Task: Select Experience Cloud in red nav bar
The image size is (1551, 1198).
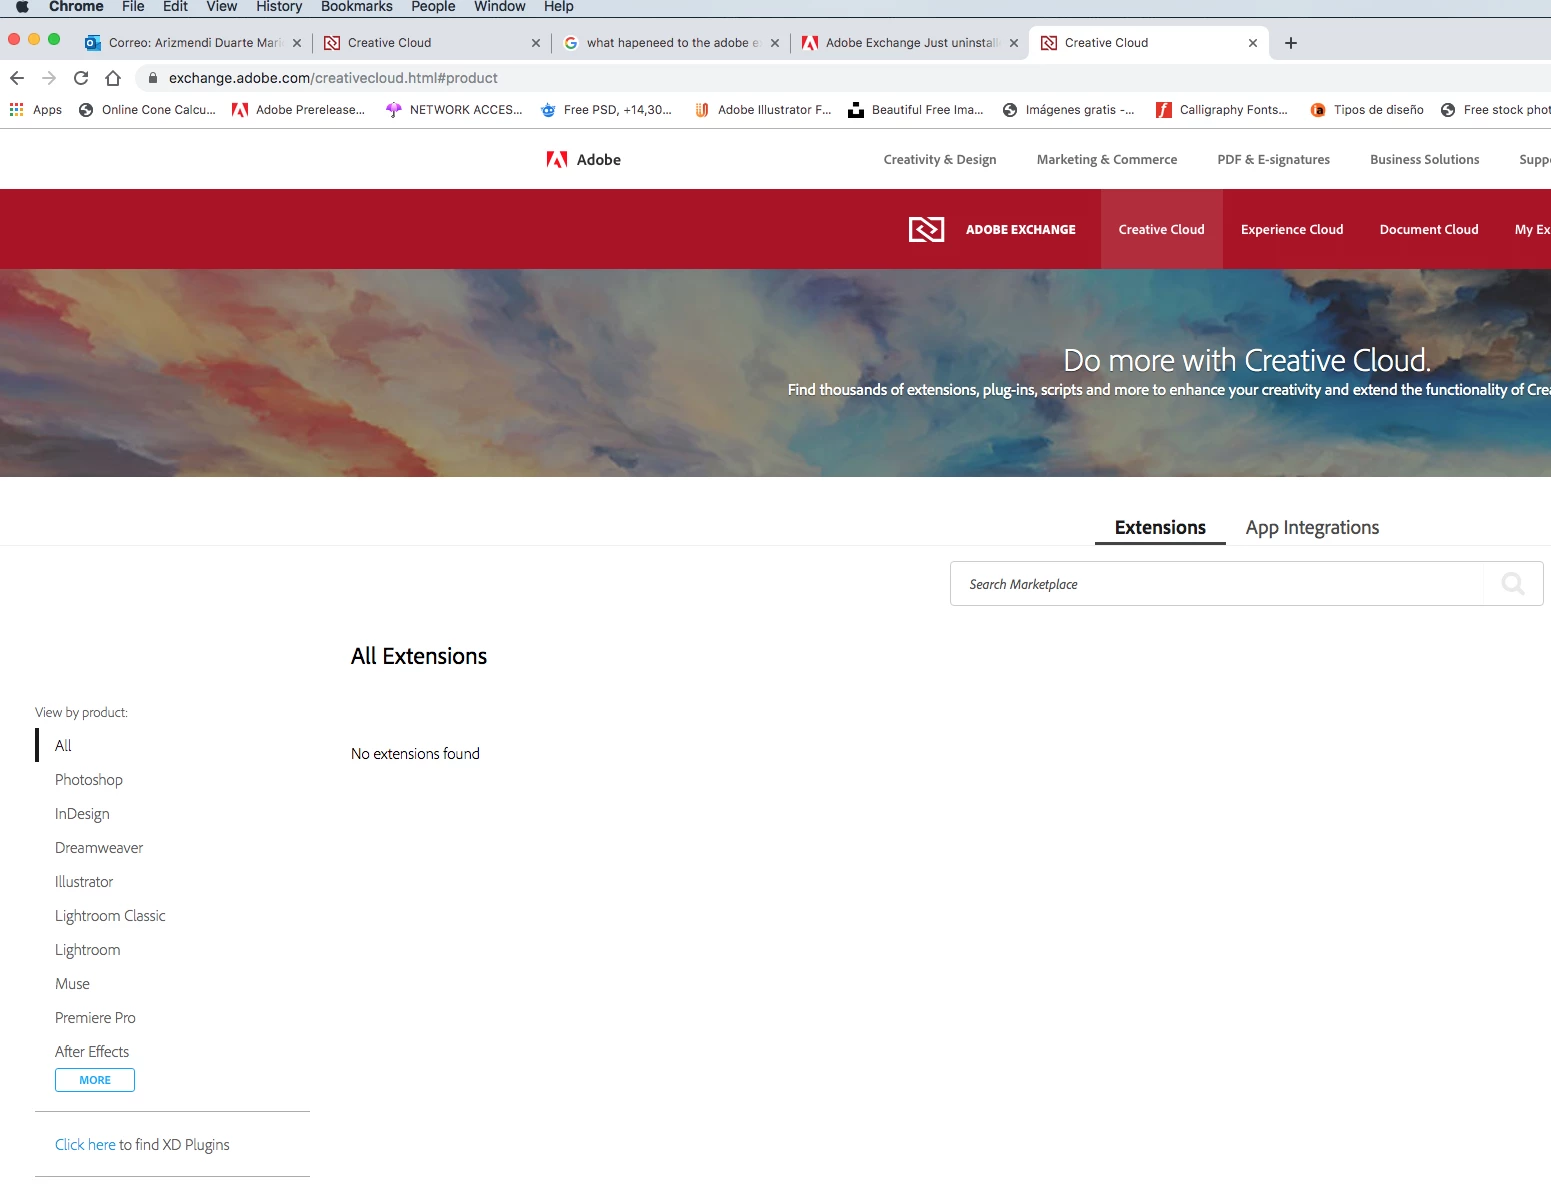Action: [1292, 230]
